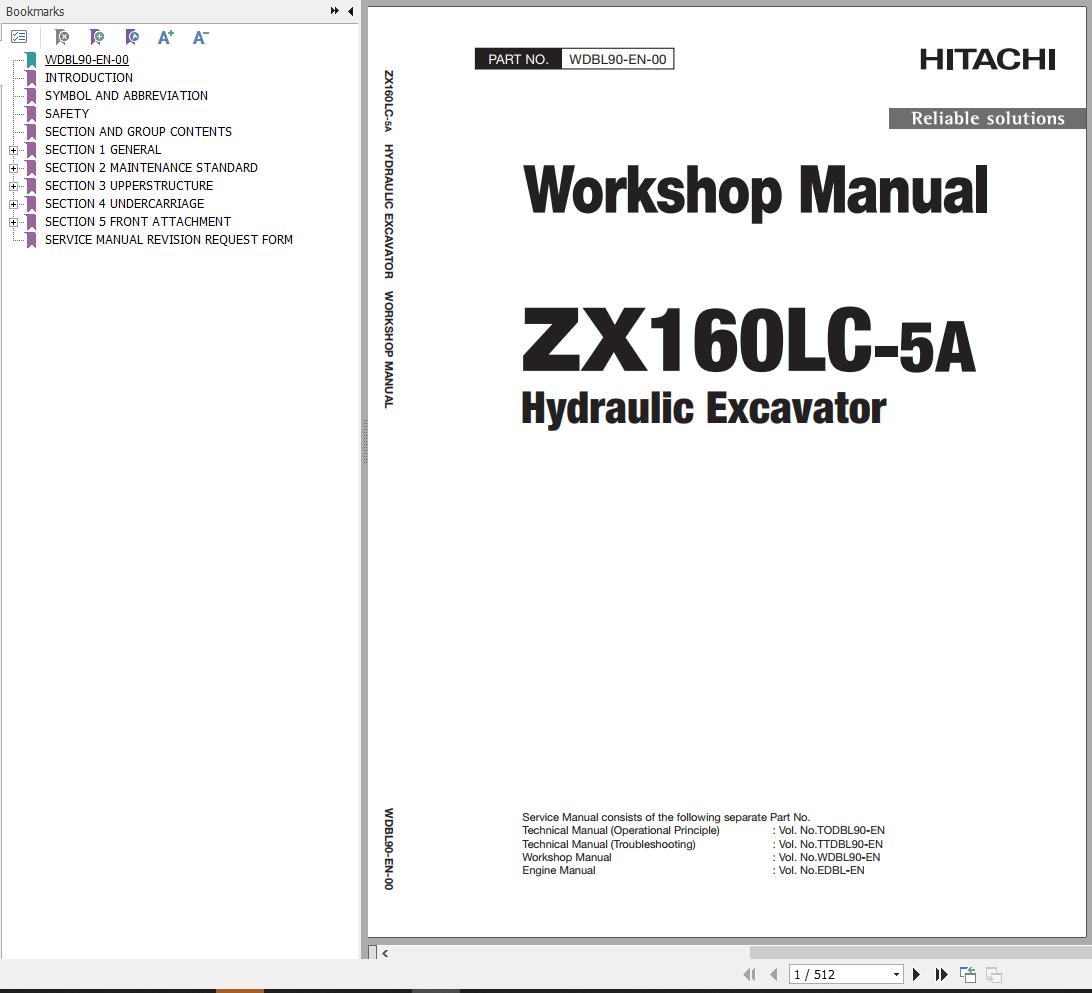Viewport: 1092px width, 993px height.
Task: Select SECTION 3 UPPERSTRUCTURE bookmark
Action: [x=129, y=186]
